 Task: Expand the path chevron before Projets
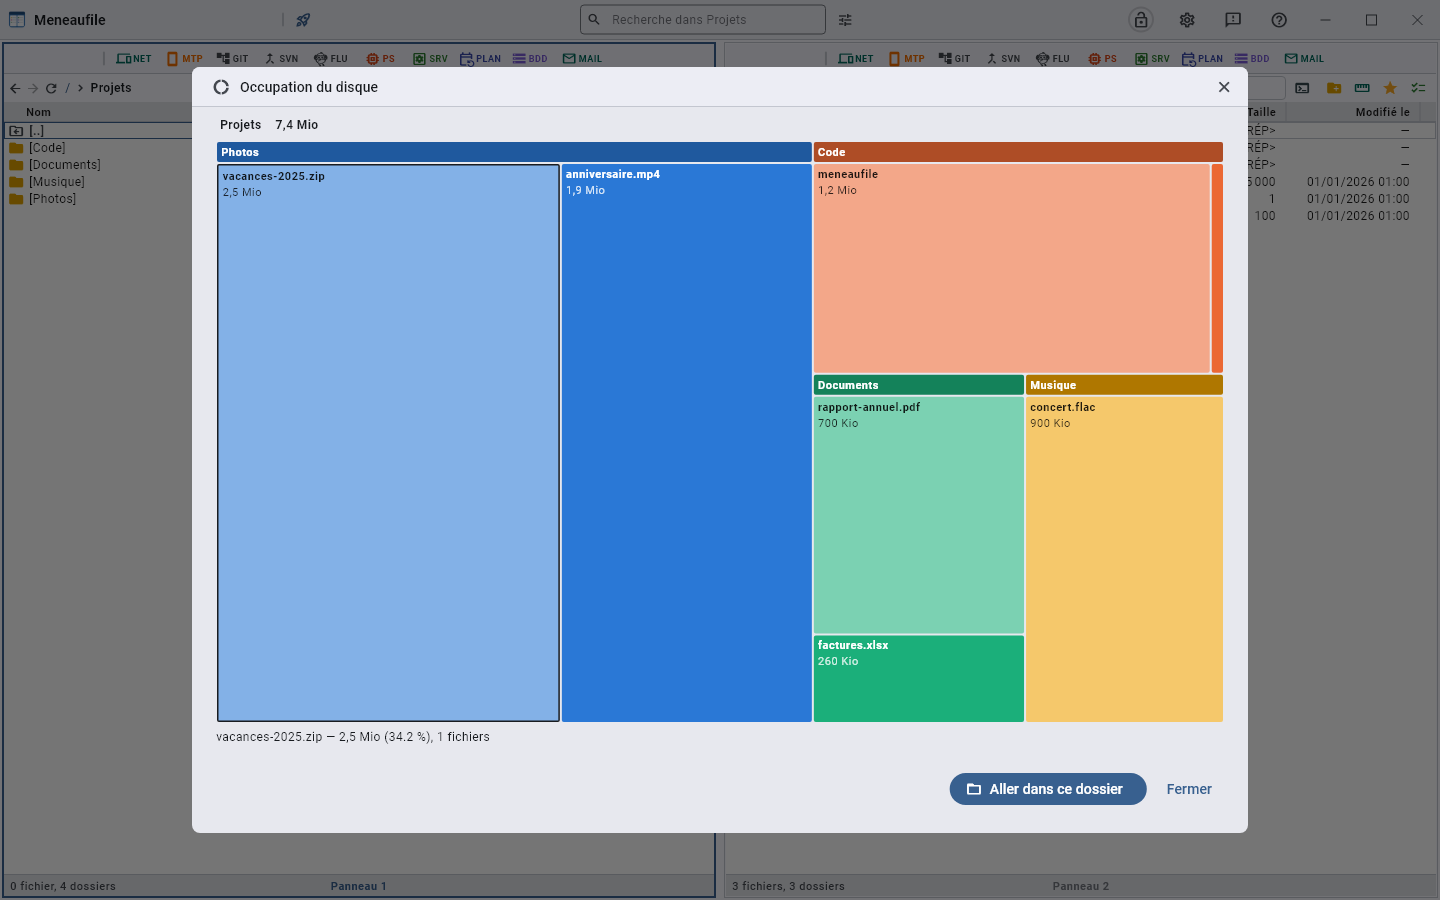click(81, 88)
